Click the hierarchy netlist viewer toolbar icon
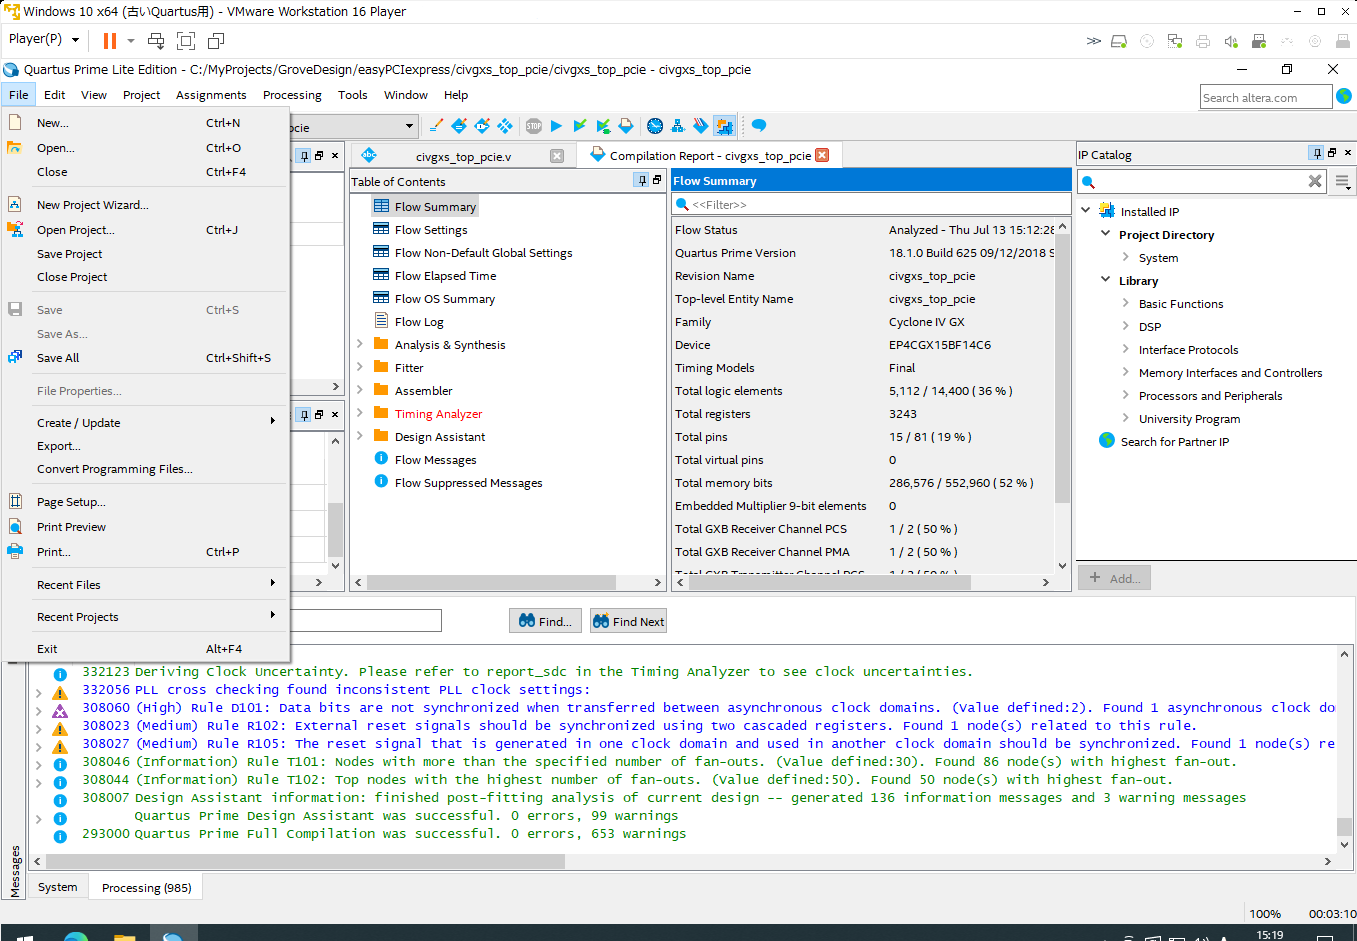This screenshot has width=1357, height=941. (x=678, y=126)
